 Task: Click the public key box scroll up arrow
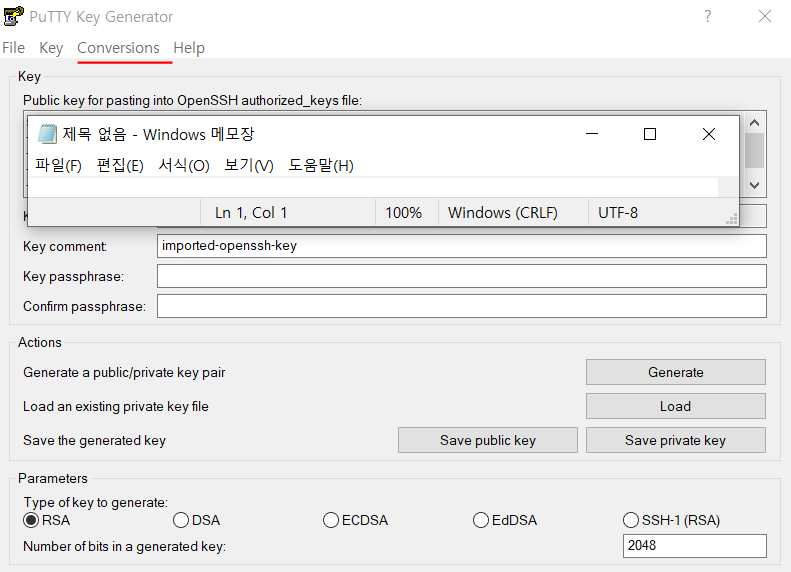pos(755,123)
